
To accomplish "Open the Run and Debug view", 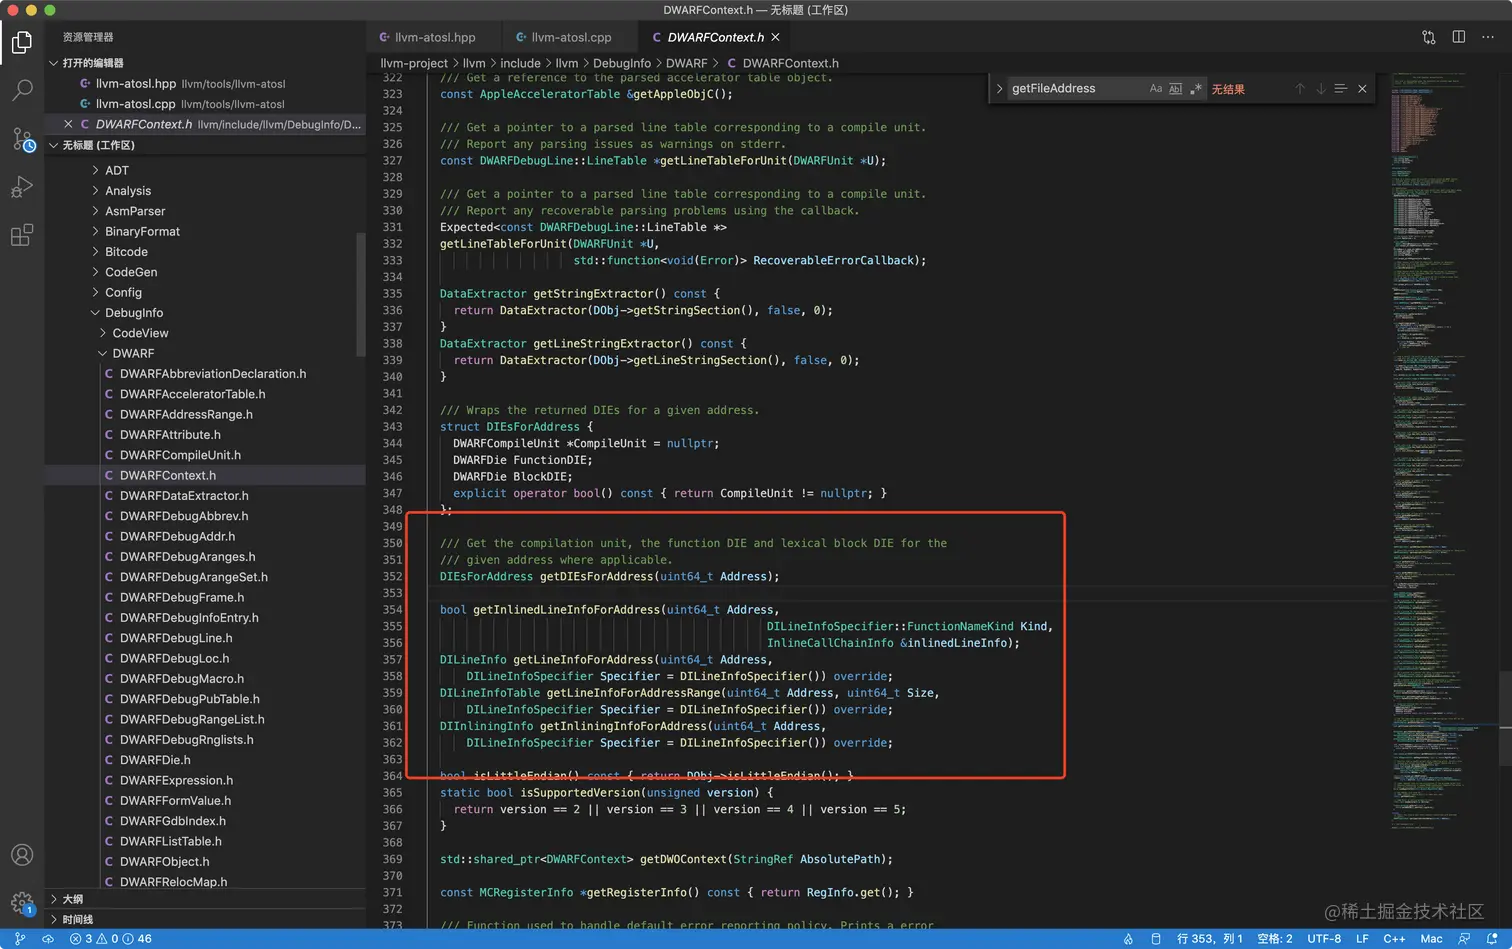I will tap(22, 187).
